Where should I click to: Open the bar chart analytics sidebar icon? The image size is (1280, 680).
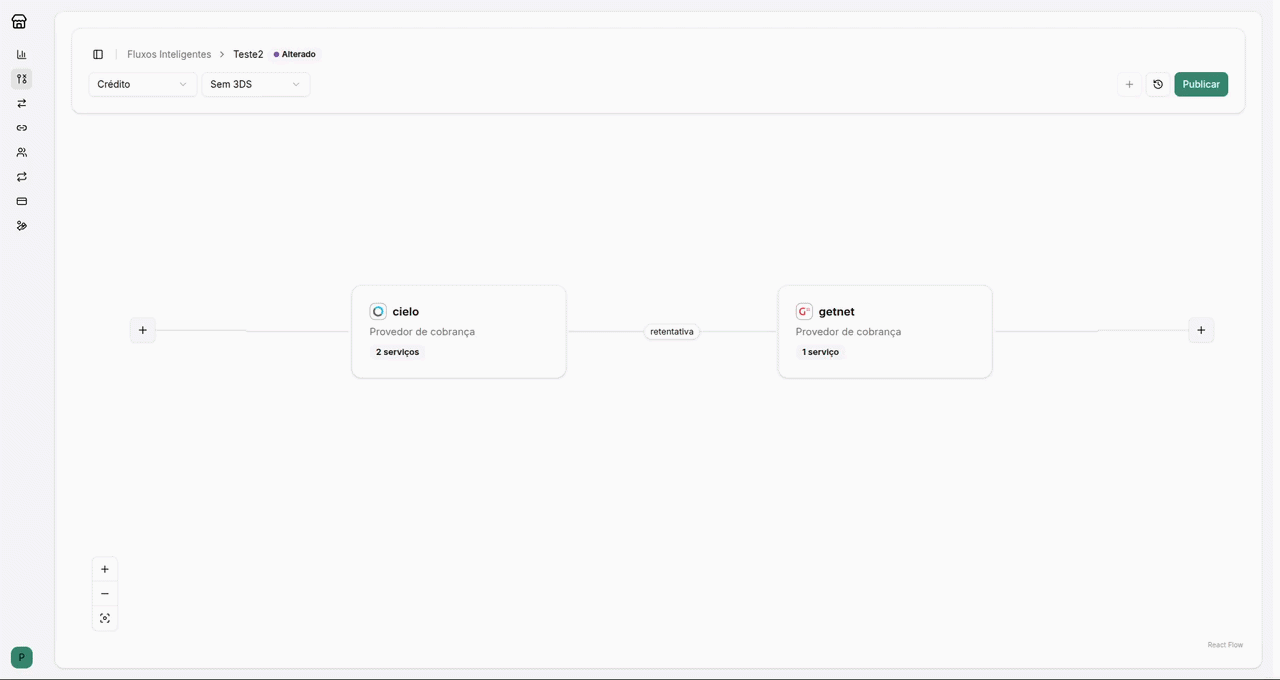click(x=22, y=55)
